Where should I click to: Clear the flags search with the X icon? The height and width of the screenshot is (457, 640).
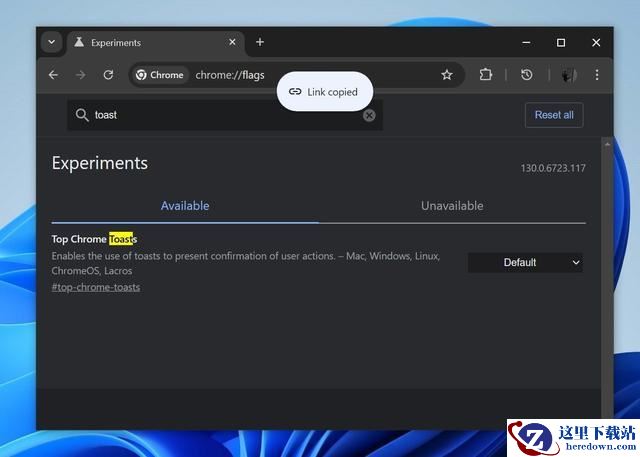[369, 115]
